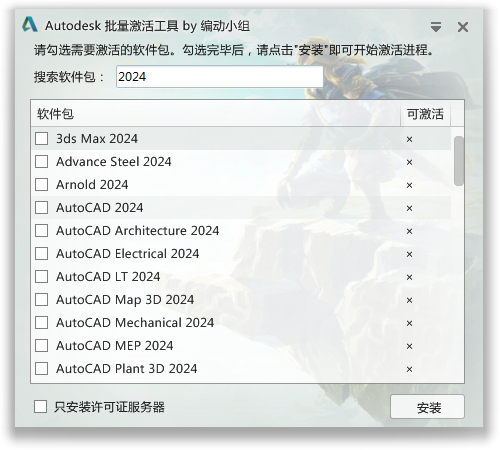
Task: Check the 3ds Max 2024 checkbox
Action: click(x=41, y=138)
